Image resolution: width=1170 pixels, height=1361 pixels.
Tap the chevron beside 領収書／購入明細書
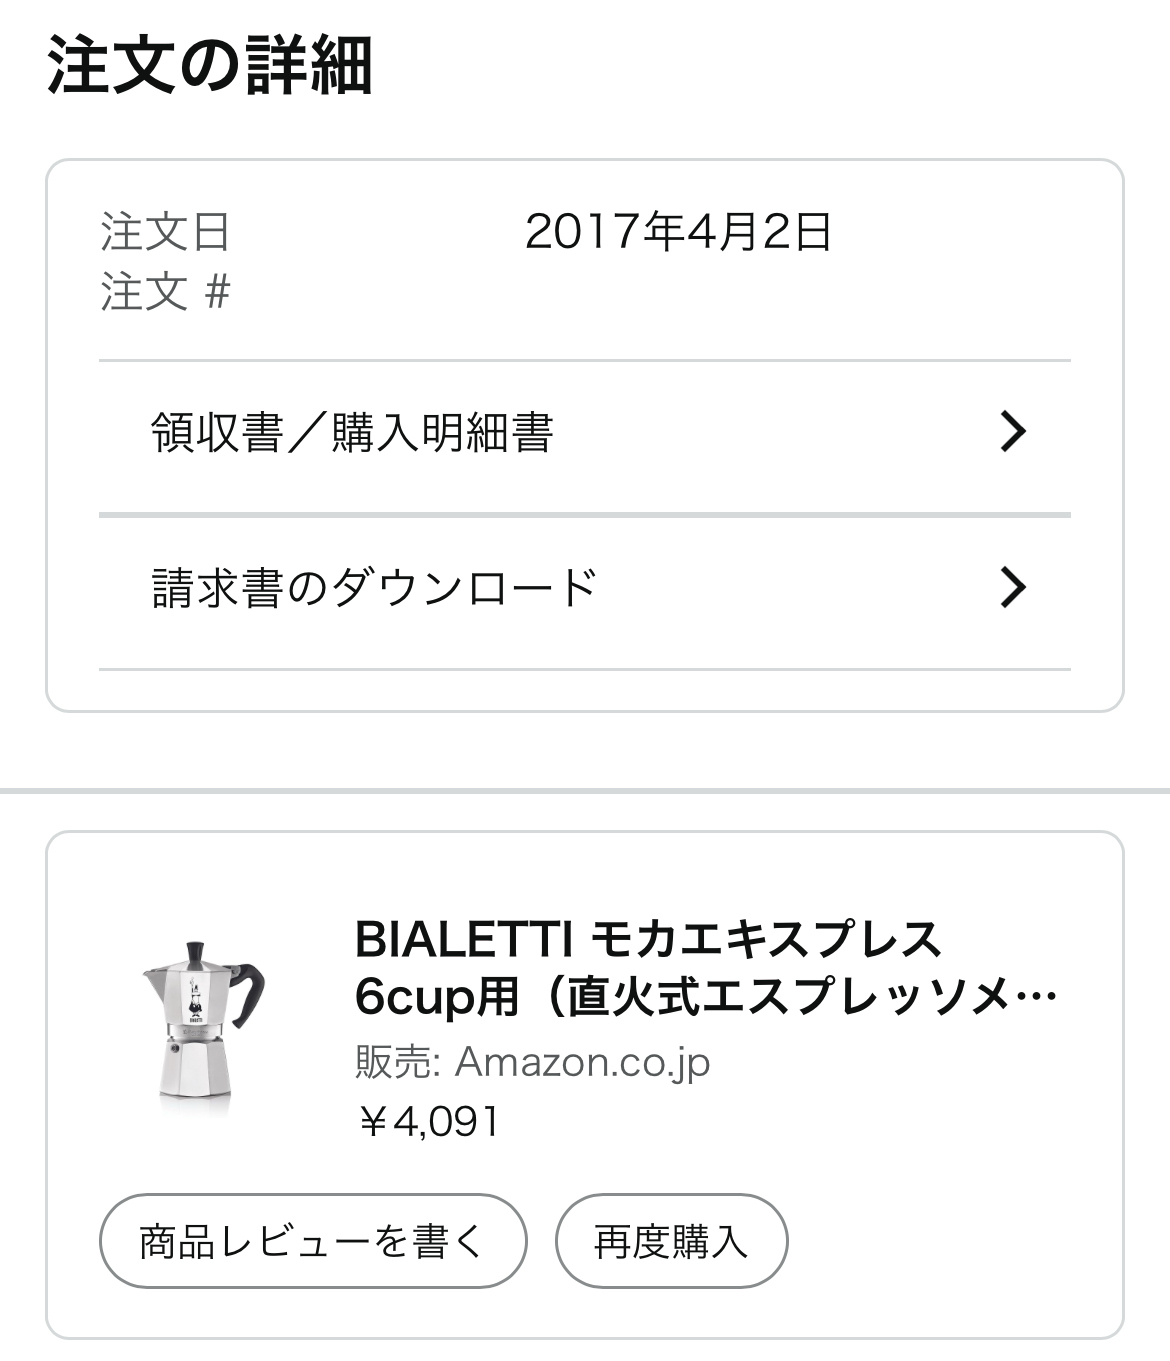tap(1012, 432)
